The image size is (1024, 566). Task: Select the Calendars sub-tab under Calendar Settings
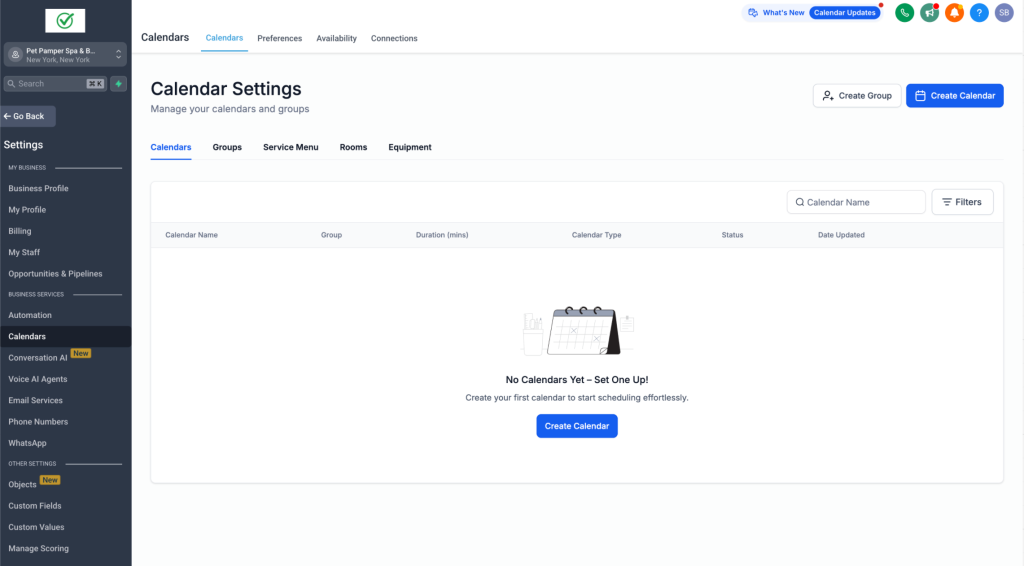171,148
